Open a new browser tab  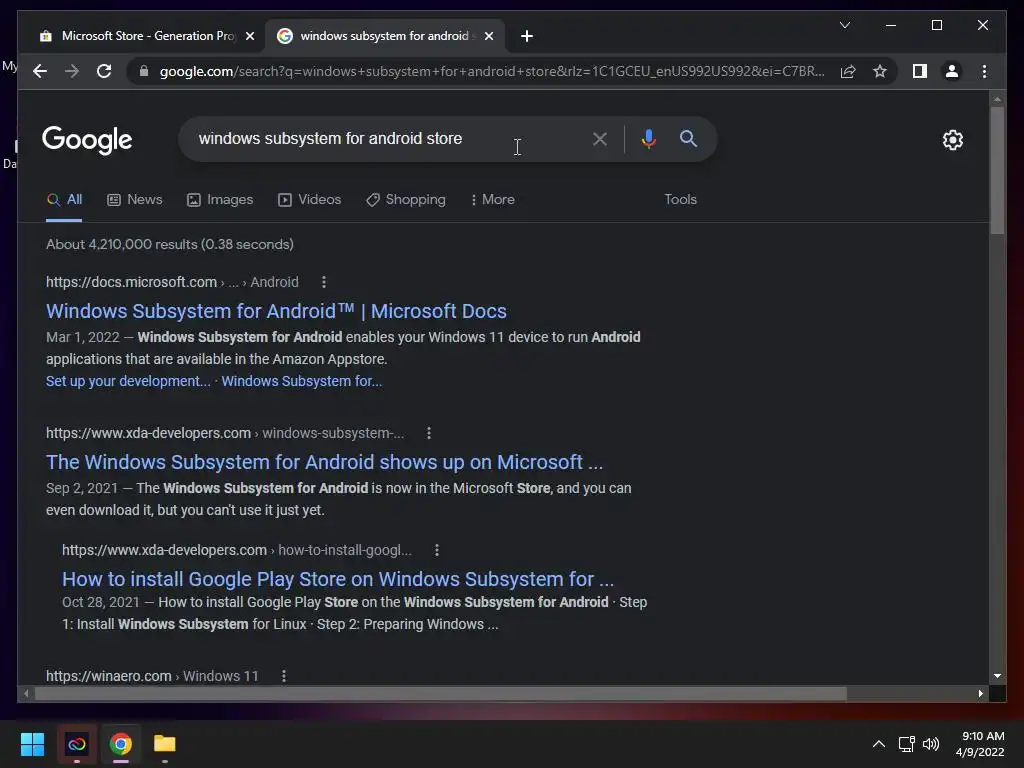[527, 36]
